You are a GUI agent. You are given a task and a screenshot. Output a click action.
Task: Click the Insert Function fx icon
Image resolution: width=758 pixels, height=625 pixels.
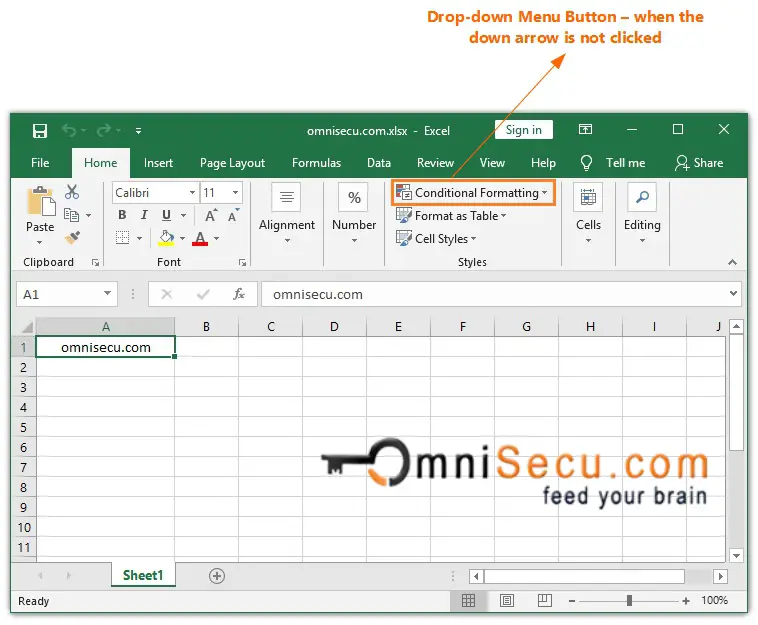(x=239, y=294)
